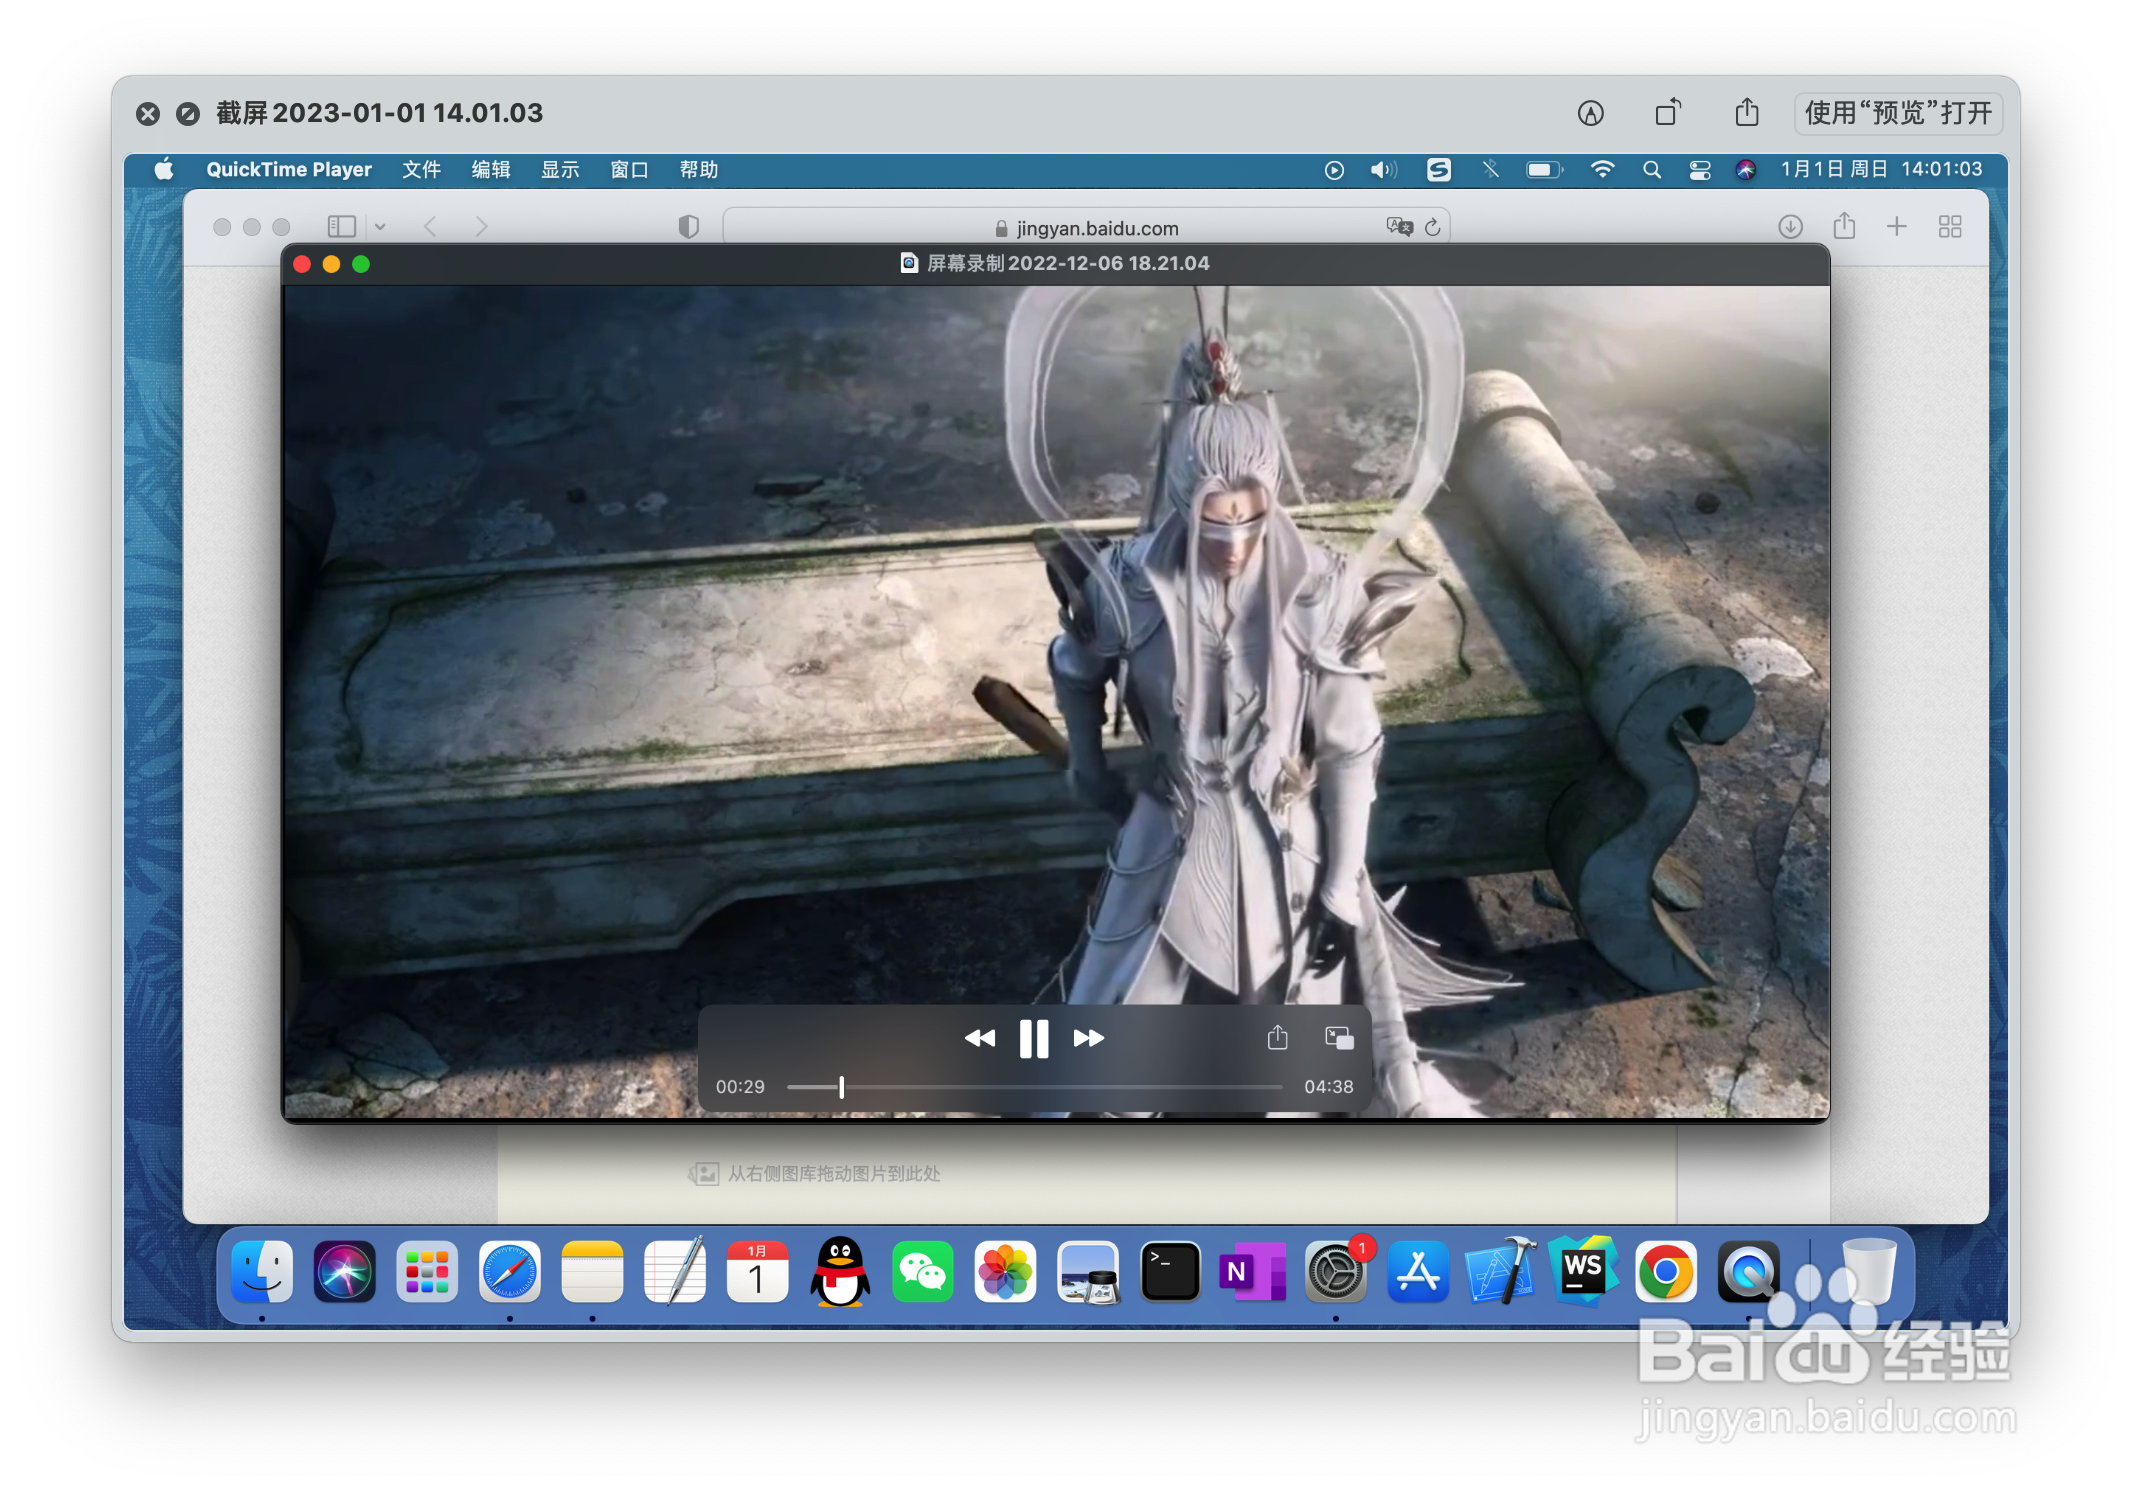
Task: Enable picture-in-picture from player controls
Action: click(x=1339, y=1038)
